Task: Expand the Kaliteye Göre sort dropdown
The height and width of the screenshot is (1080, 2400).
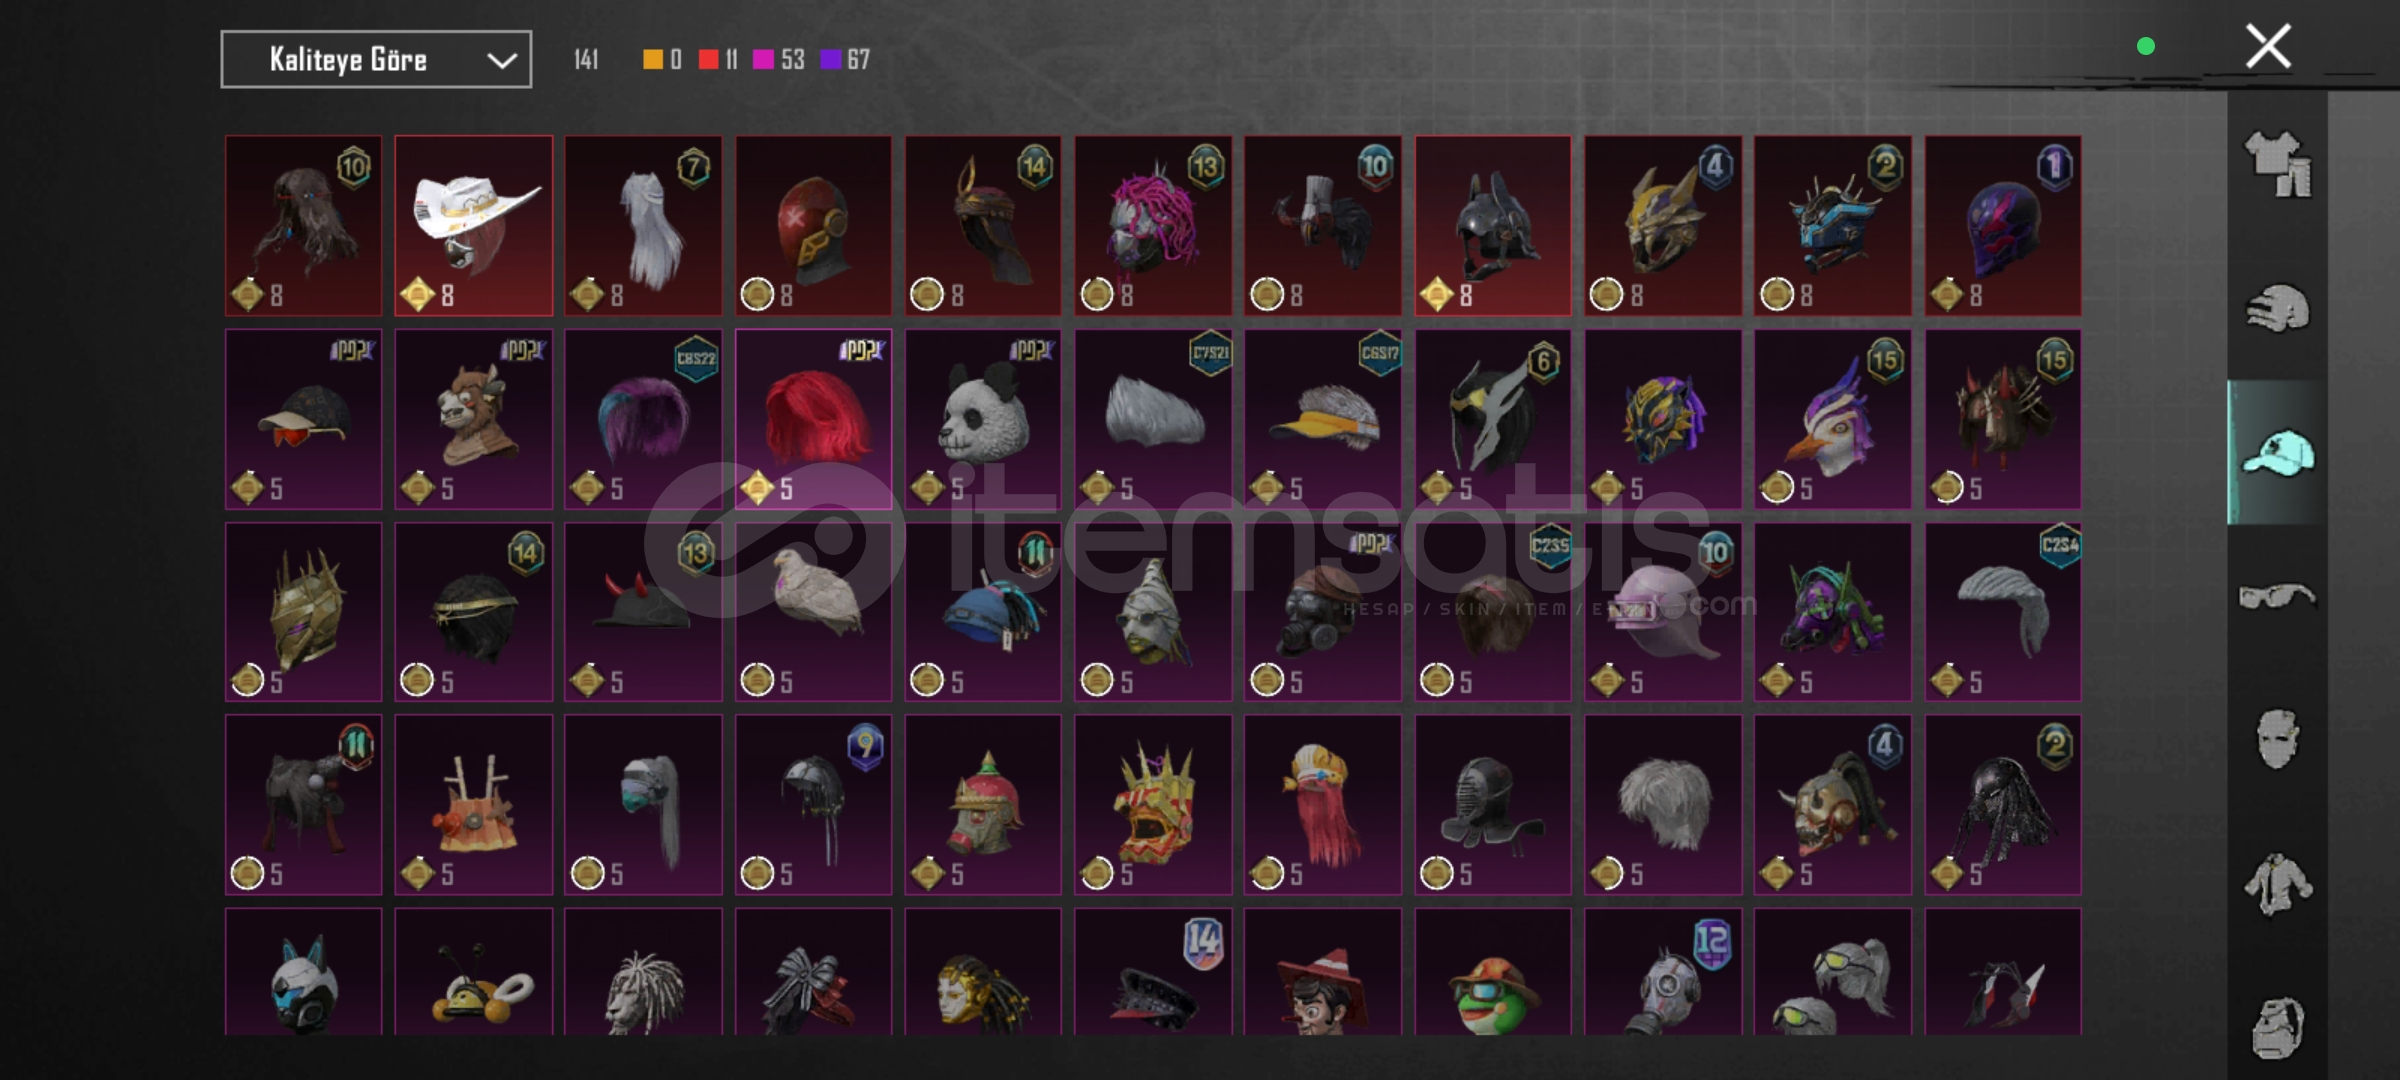Action: point(376,60)
